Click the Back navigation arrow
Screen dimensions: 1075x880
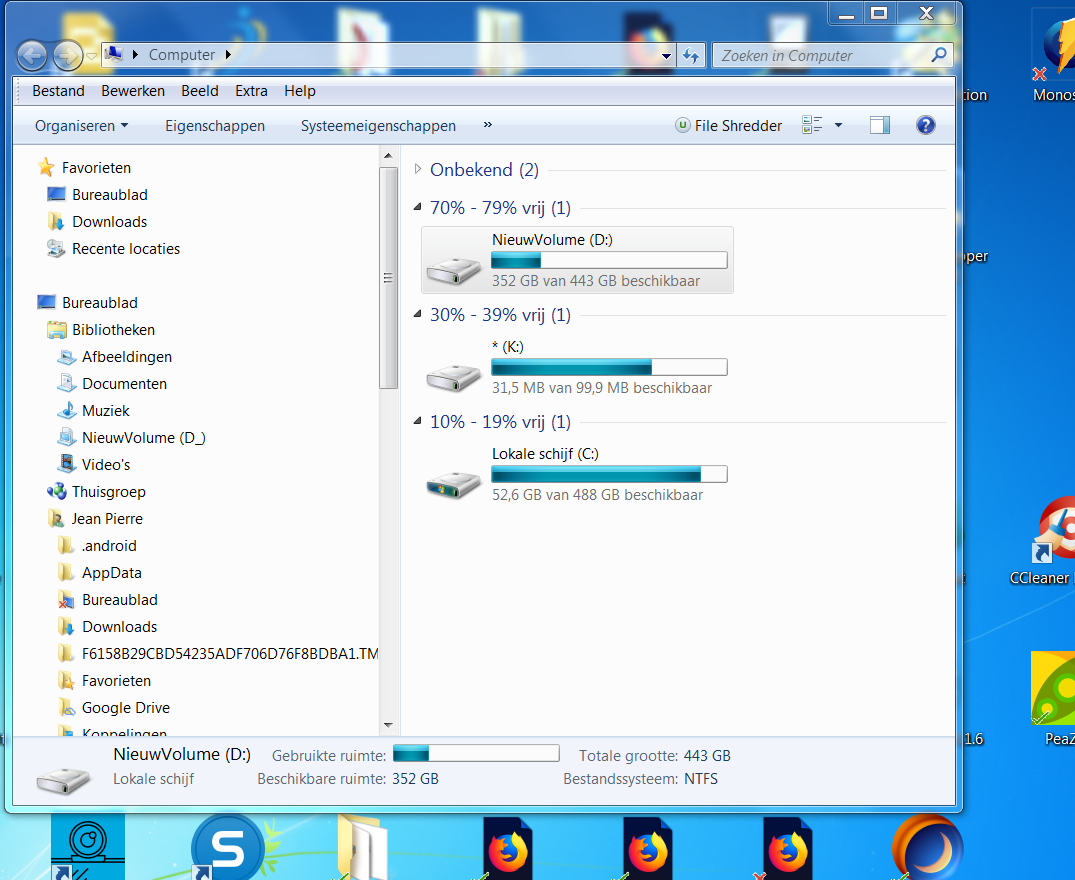tap(32, 56)
